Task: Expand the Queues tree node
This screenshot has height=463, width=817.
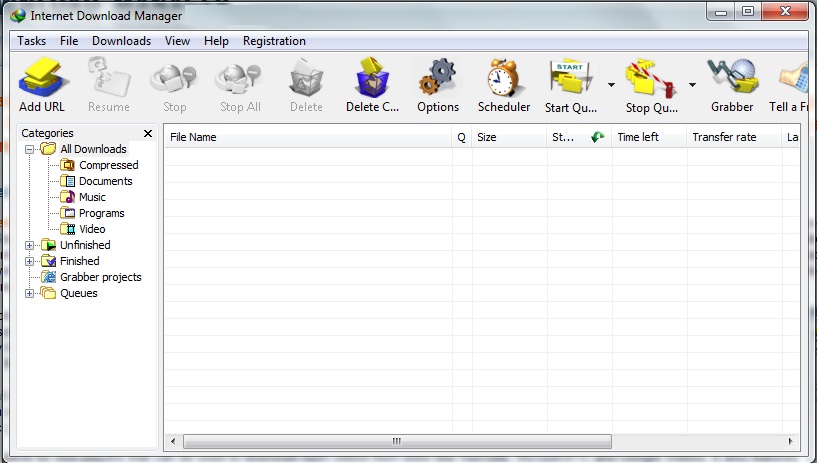Action: (30, 293)
